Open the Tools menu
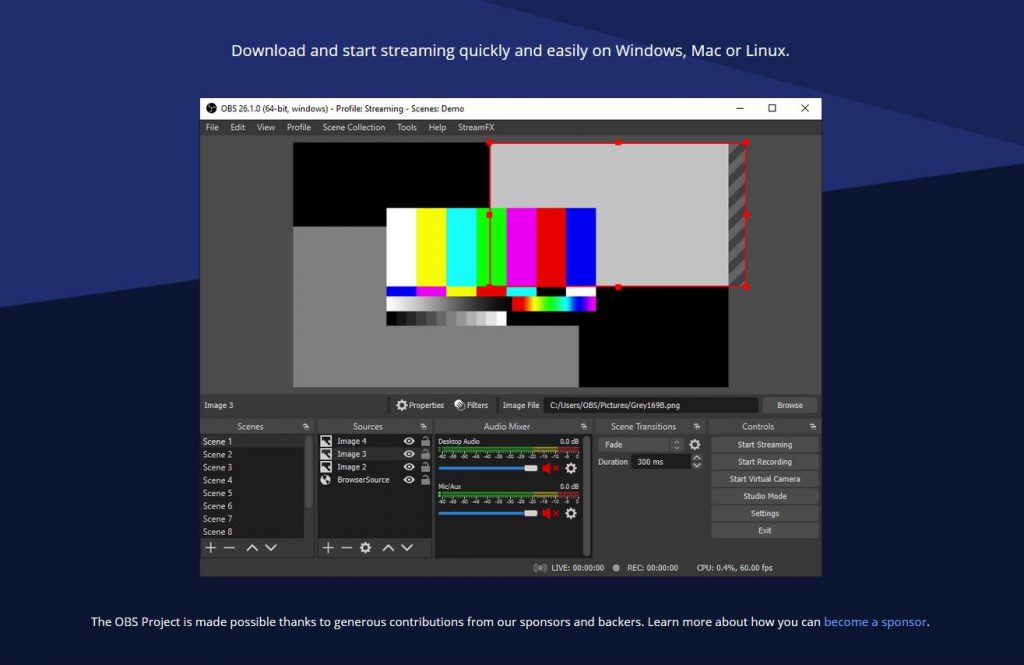 [406, 127]
